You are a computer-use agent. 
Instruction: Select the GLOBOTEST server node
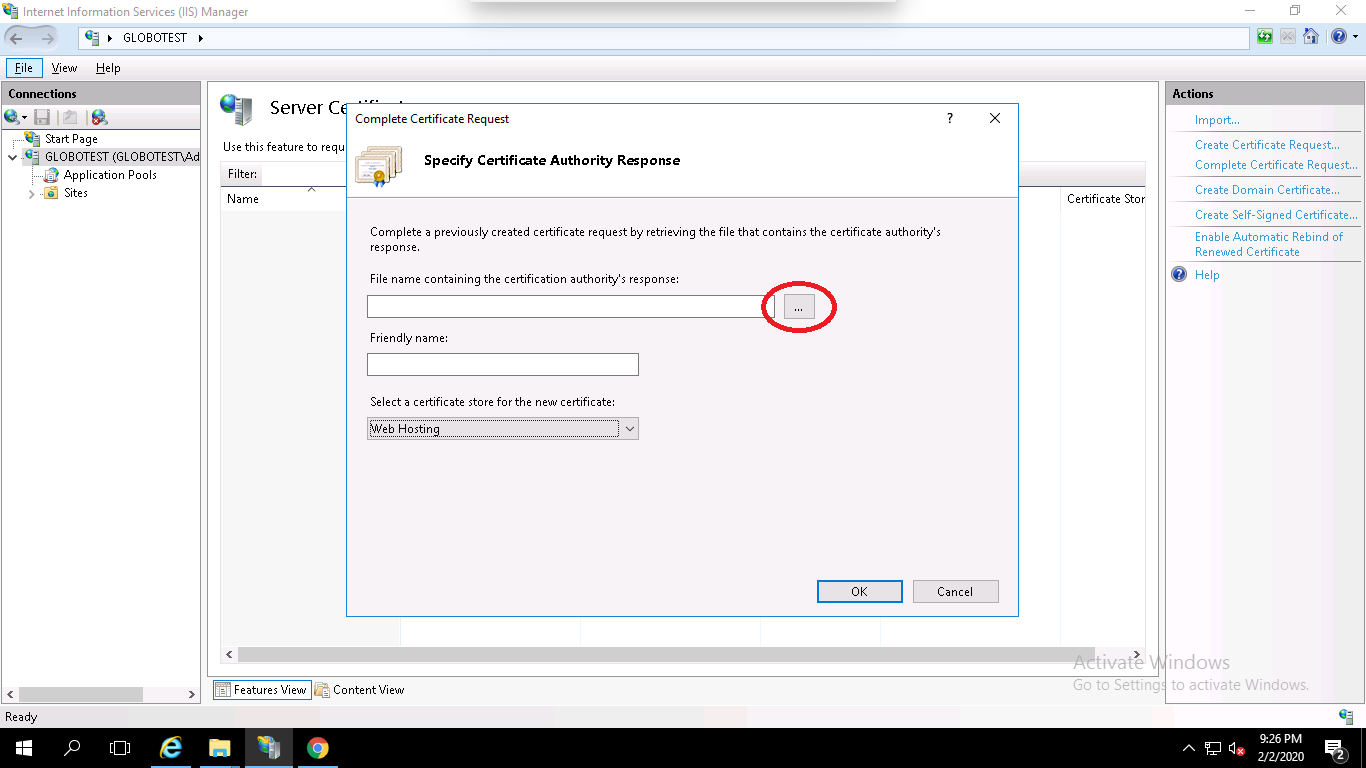coord(122,157)
